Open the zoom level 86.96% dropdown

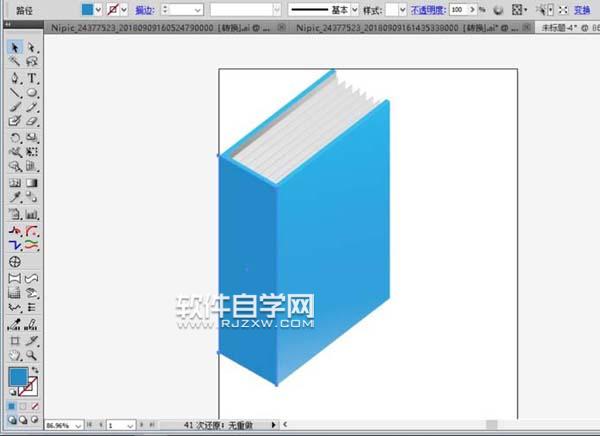point(78,425)
